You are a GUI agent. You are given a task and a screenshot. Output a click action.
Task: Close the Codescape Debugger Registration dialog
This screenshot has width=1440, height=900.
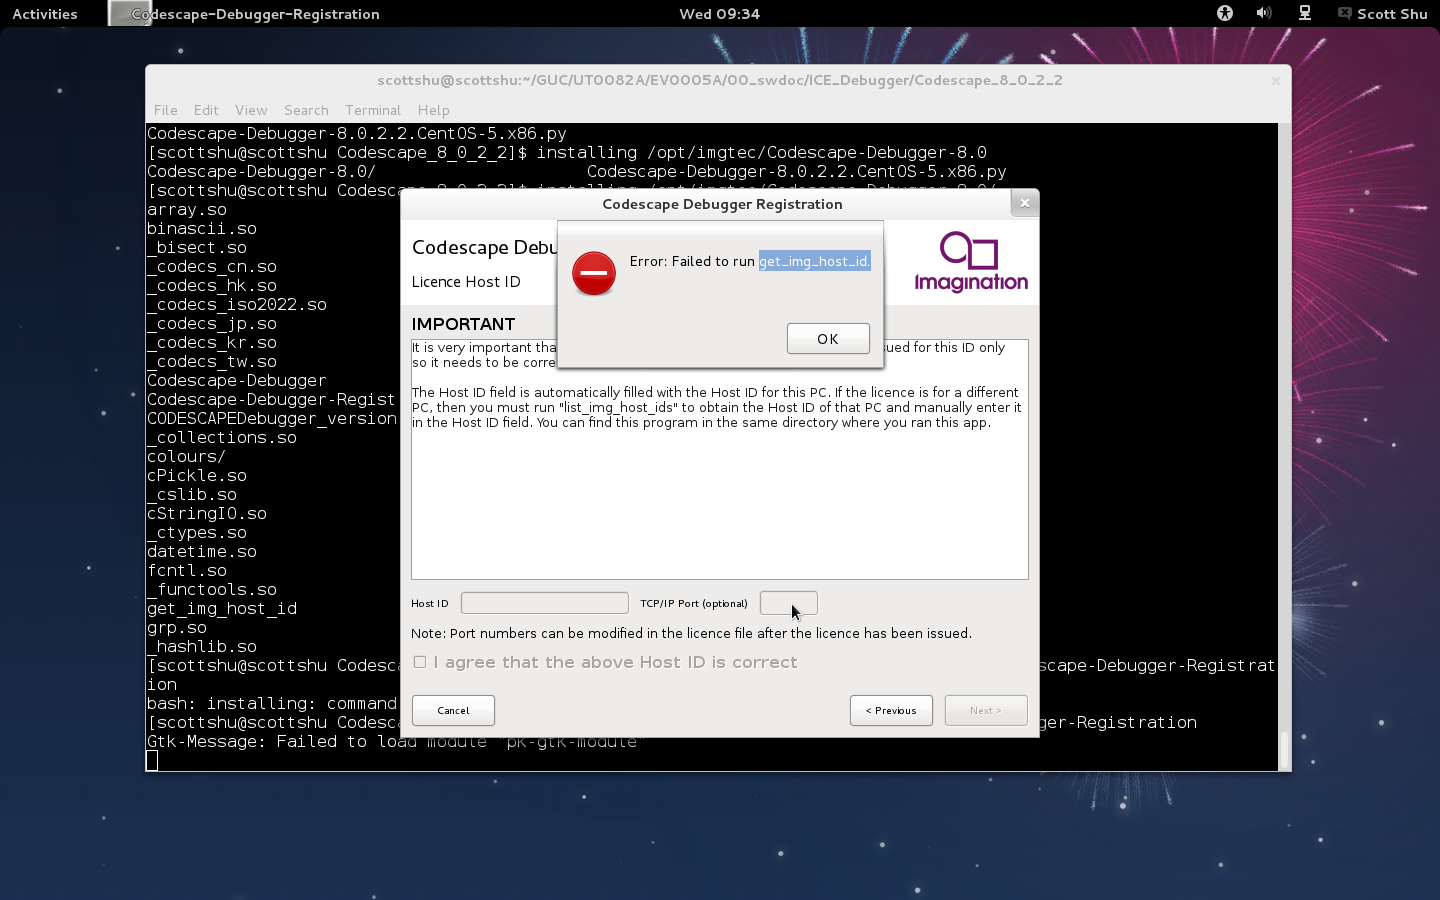(x=1024, y=203)
